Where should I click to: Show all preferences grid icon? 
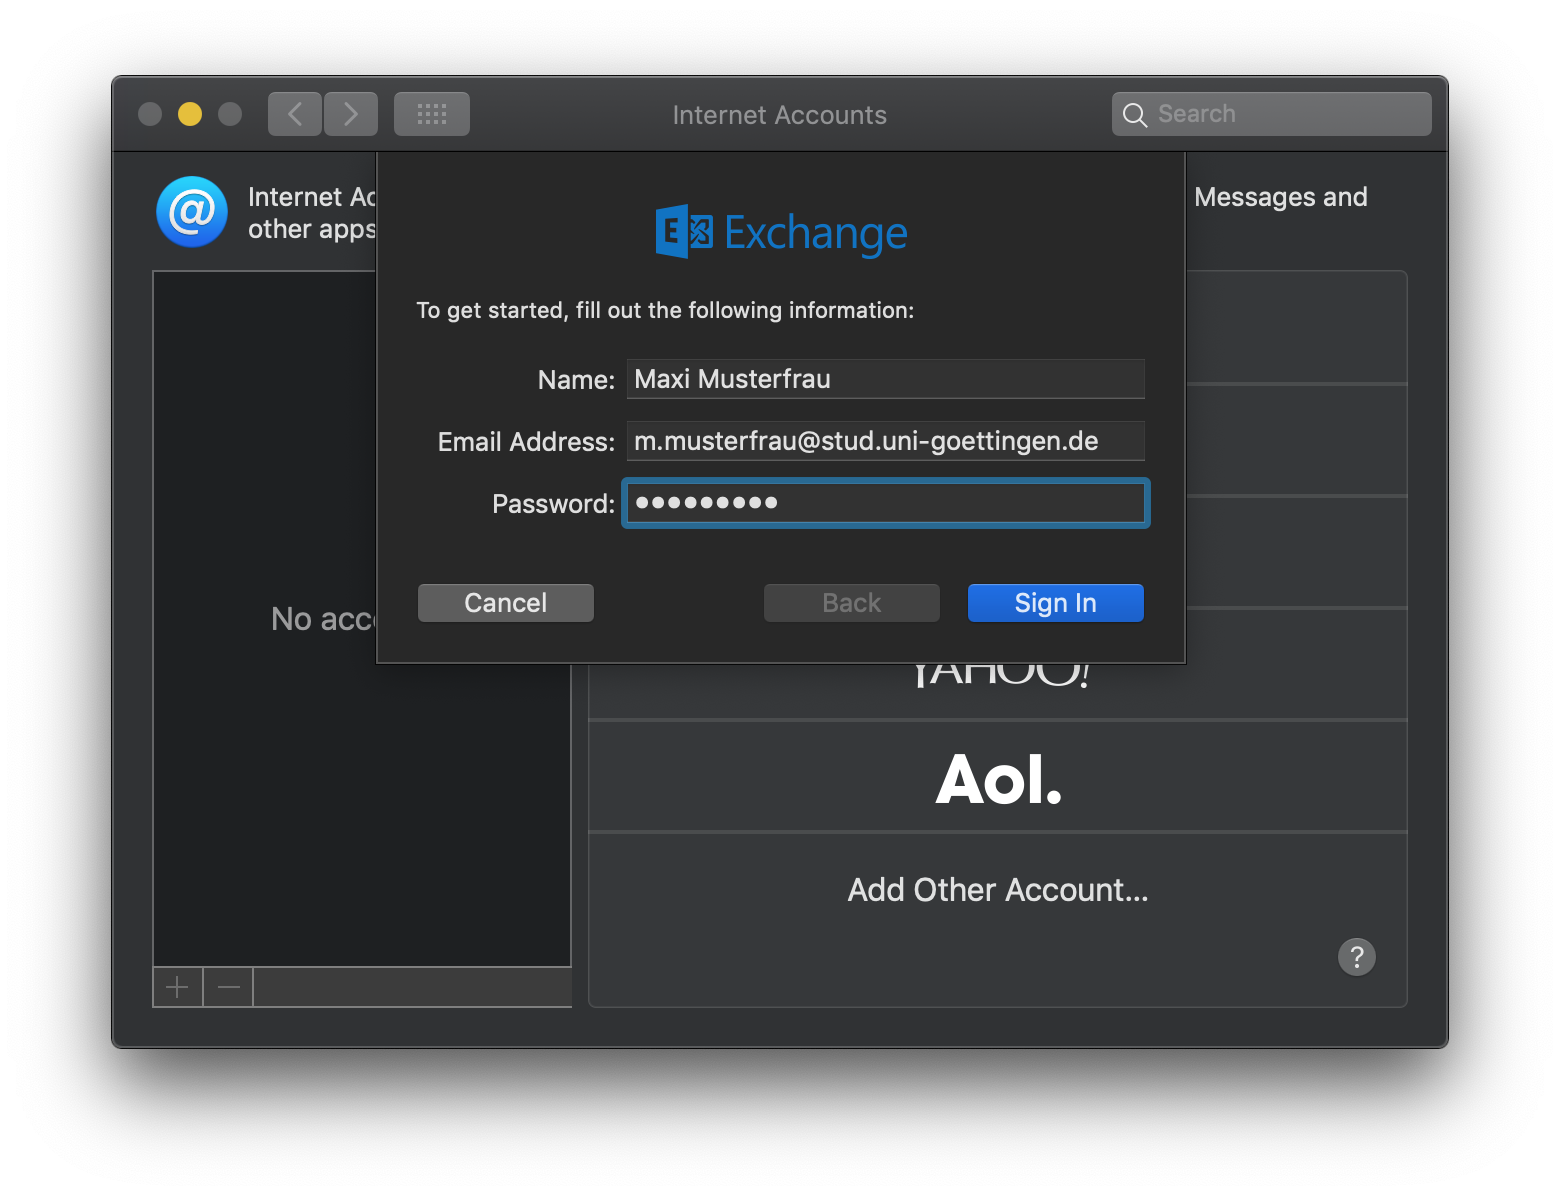[x=432, y=114]
